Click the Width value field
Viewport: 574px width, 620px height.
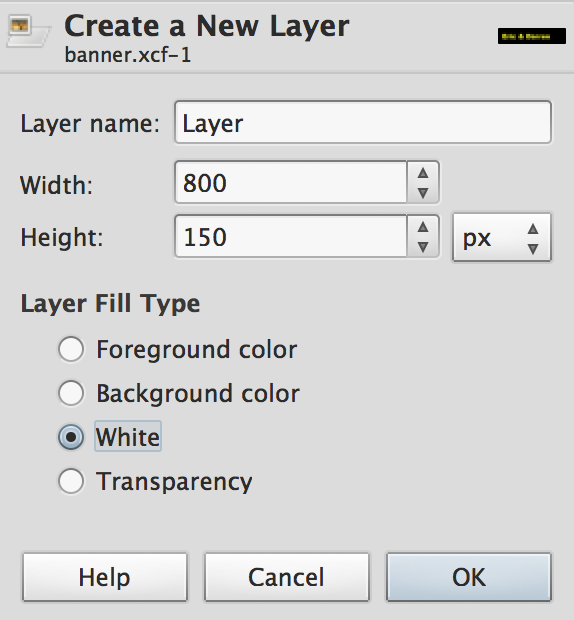point(291,182)
